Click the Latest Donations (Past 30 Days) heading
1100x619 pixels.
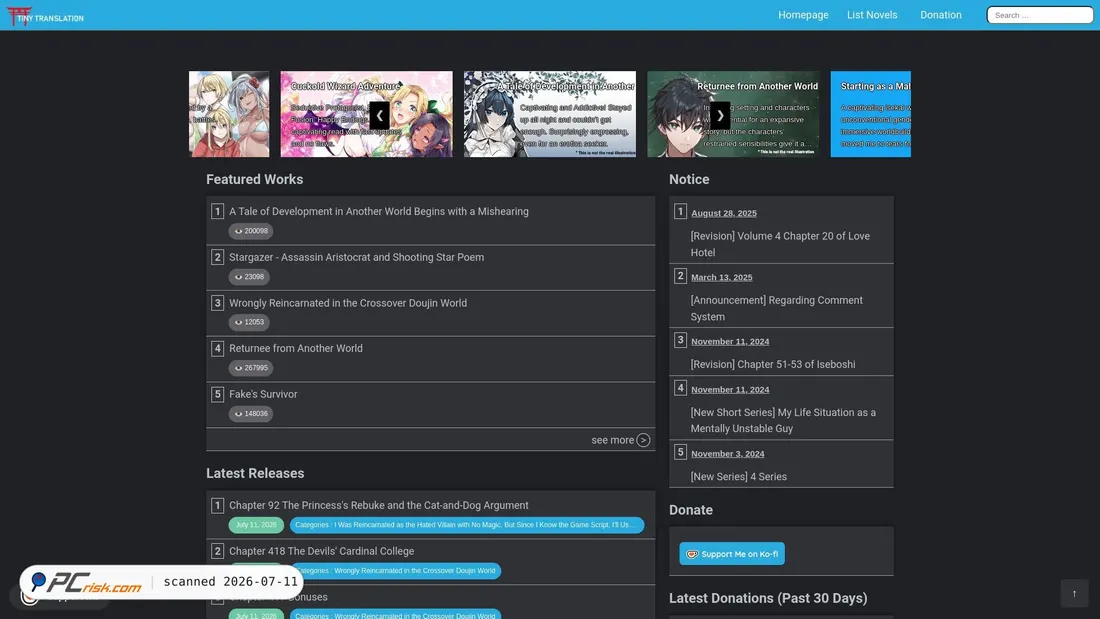pyautogui.click(x=767, y=598)
